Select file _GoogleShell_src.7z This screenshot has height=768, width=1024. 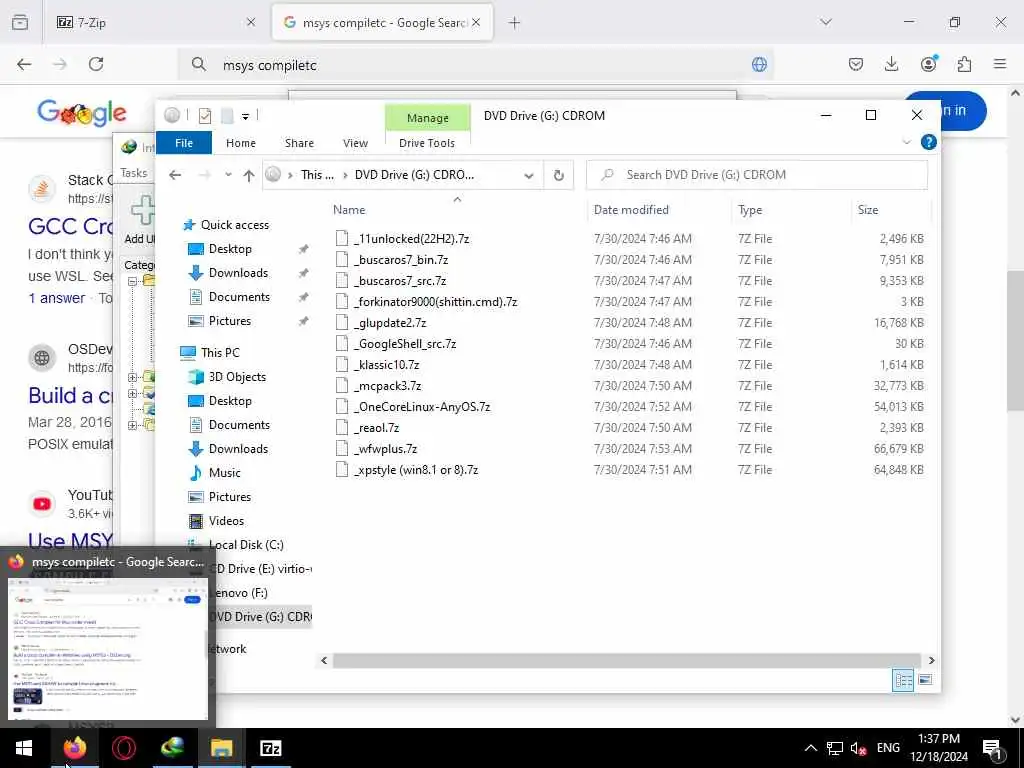point(405,344)
